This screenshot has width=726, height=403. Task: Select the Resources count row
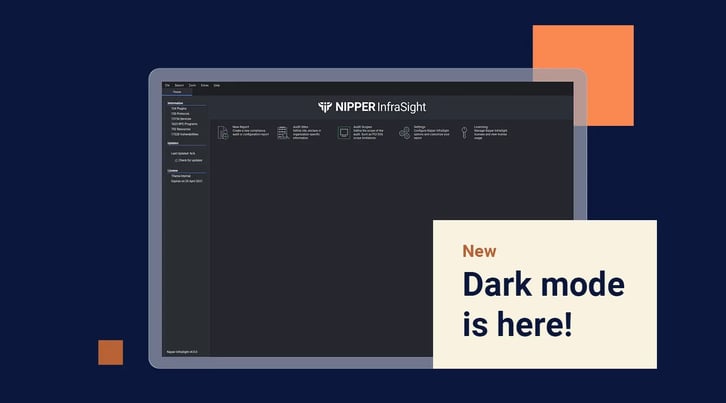click(x=181, y=129)
